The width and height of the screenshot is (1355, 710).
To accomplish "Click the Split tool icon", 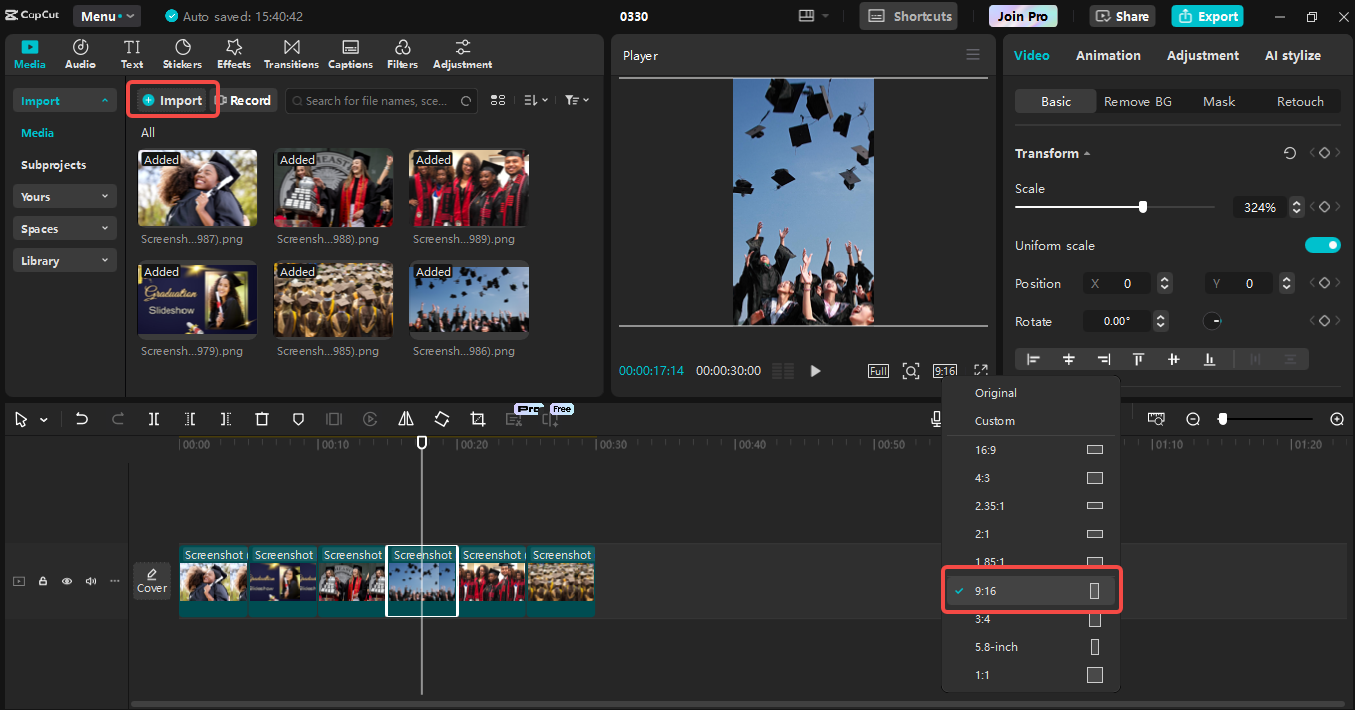I will (154, 419).
